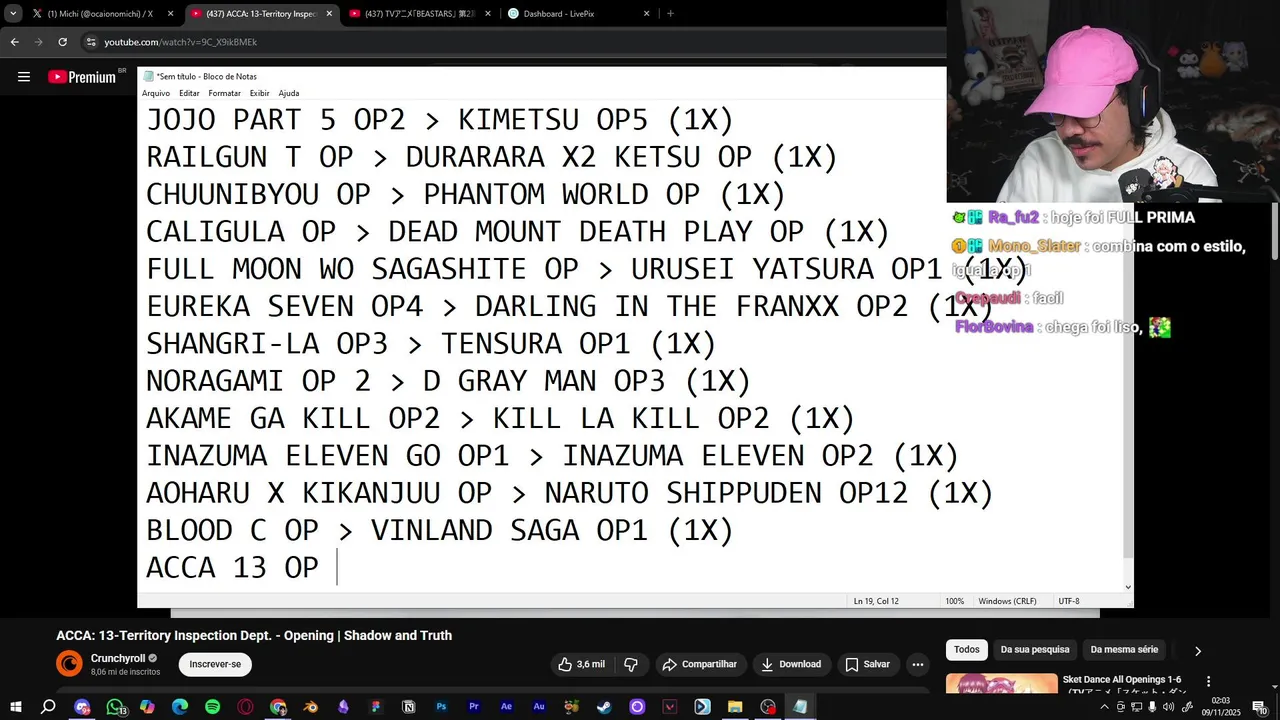
Task: Click Notepad vertical scrollbar down arrow
Action: pyautogui.click(x=1128, y=588)
